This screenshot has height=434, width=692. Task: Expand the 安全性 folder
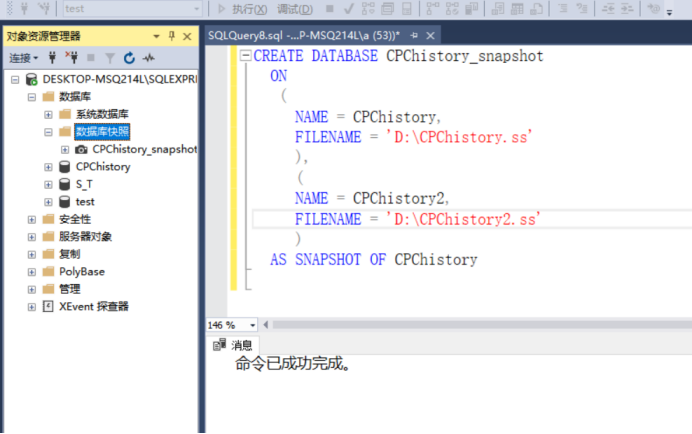click(x=31, y=219)
